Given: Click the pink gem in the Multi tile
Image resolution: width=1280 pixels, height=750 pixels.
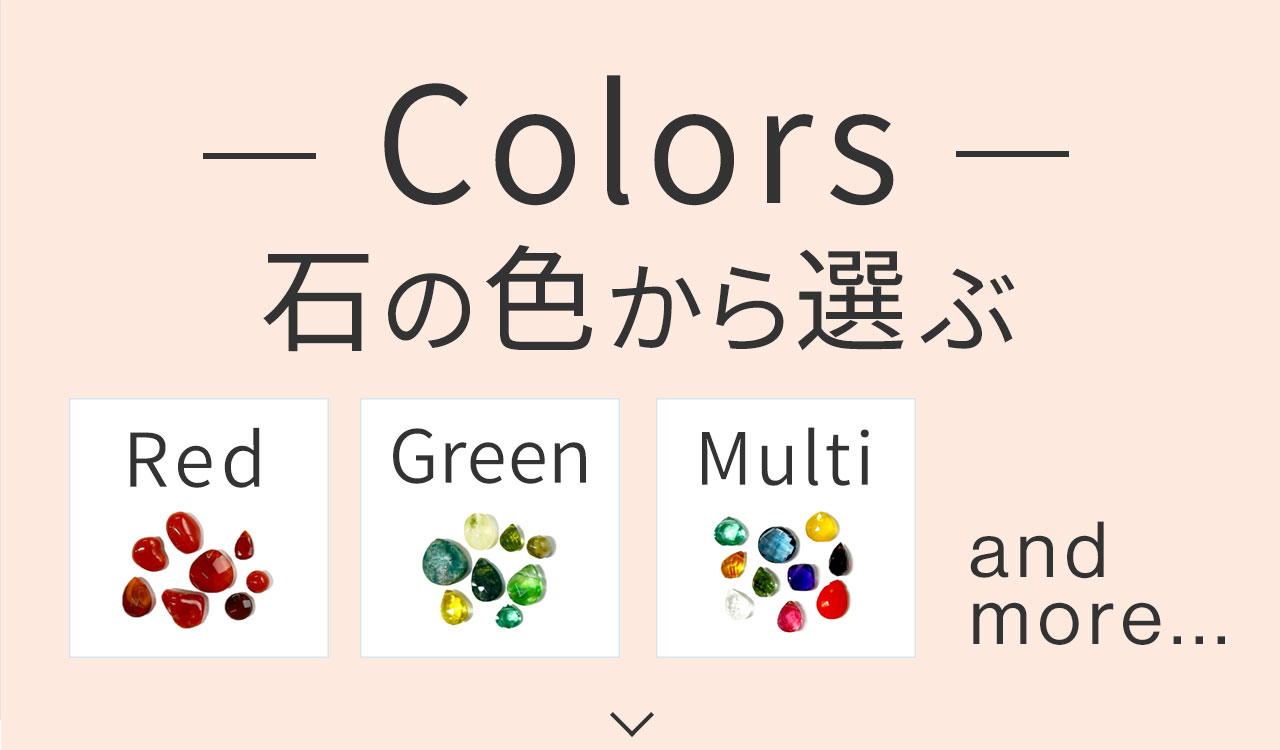Looking at the screenshot, I should click(x=791, y=615).
